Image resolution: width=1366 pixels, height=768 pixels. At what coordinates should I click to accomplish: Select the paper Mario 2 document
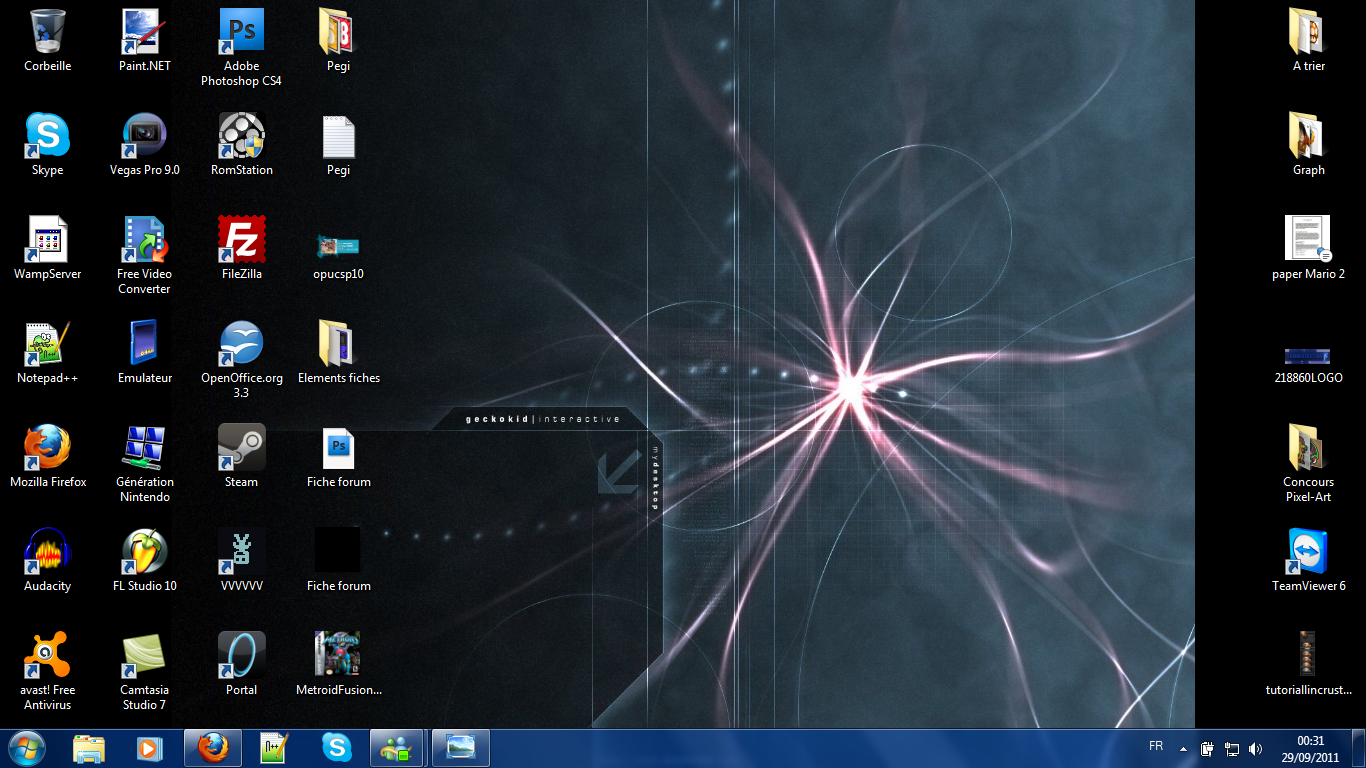1308,240
